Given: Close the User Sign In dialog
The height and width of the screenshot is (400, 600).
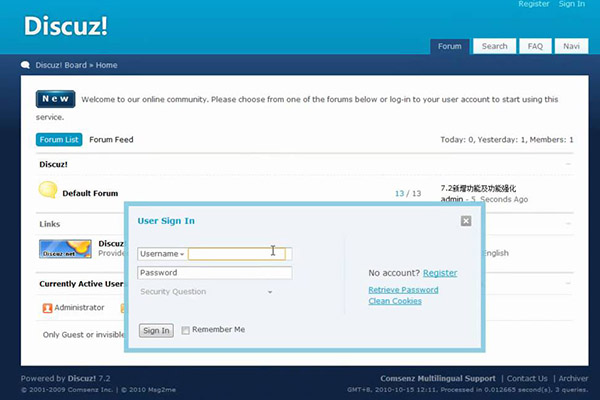Looking at the screenshot, I should click(x=465, y=221).
